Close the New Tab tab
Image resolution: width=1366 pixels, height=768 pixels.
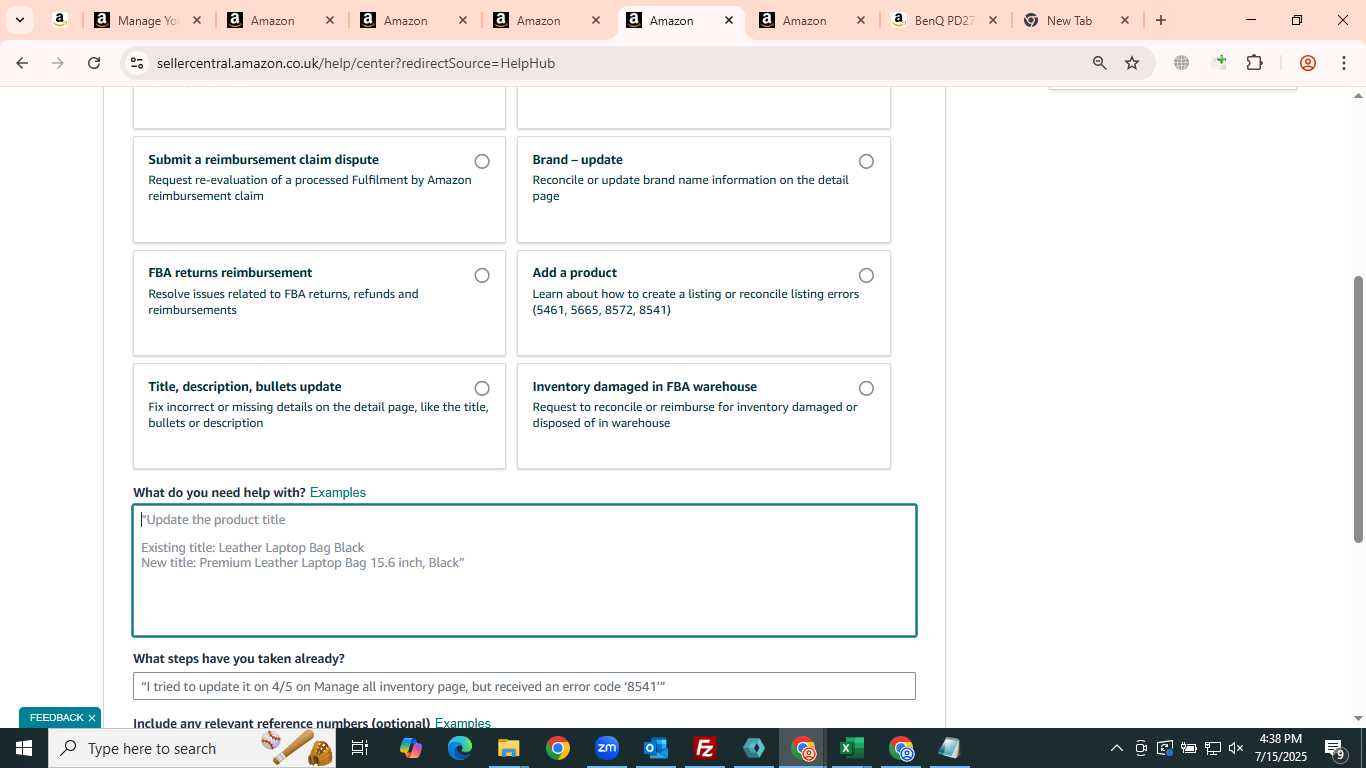pyautogui.click(x=1125, y=20)
